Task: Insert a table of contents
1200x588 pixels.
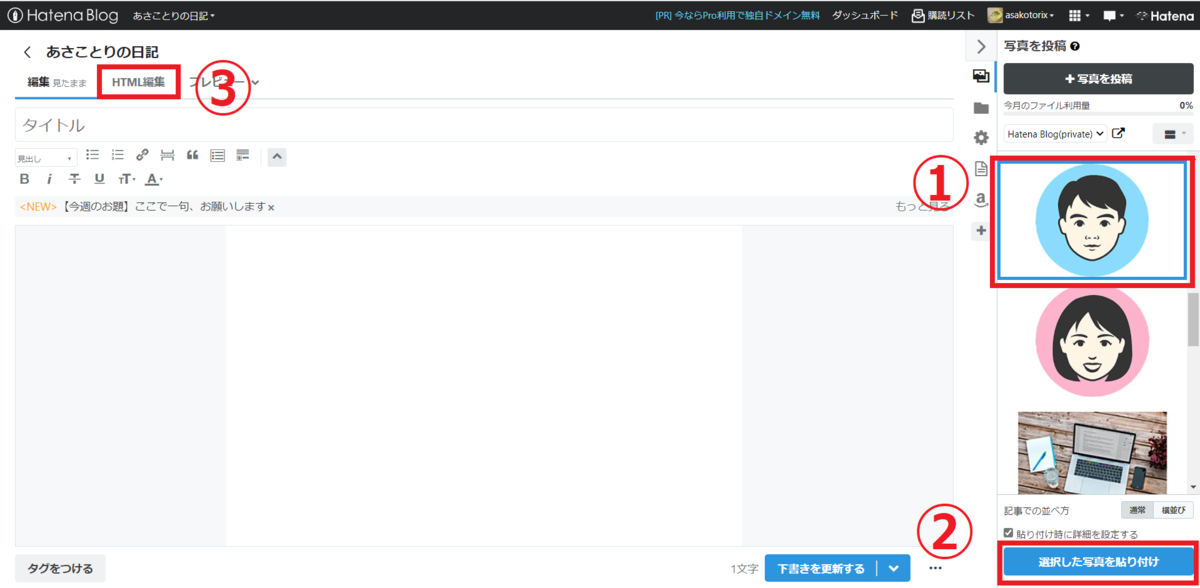Action: click(217, 155)
